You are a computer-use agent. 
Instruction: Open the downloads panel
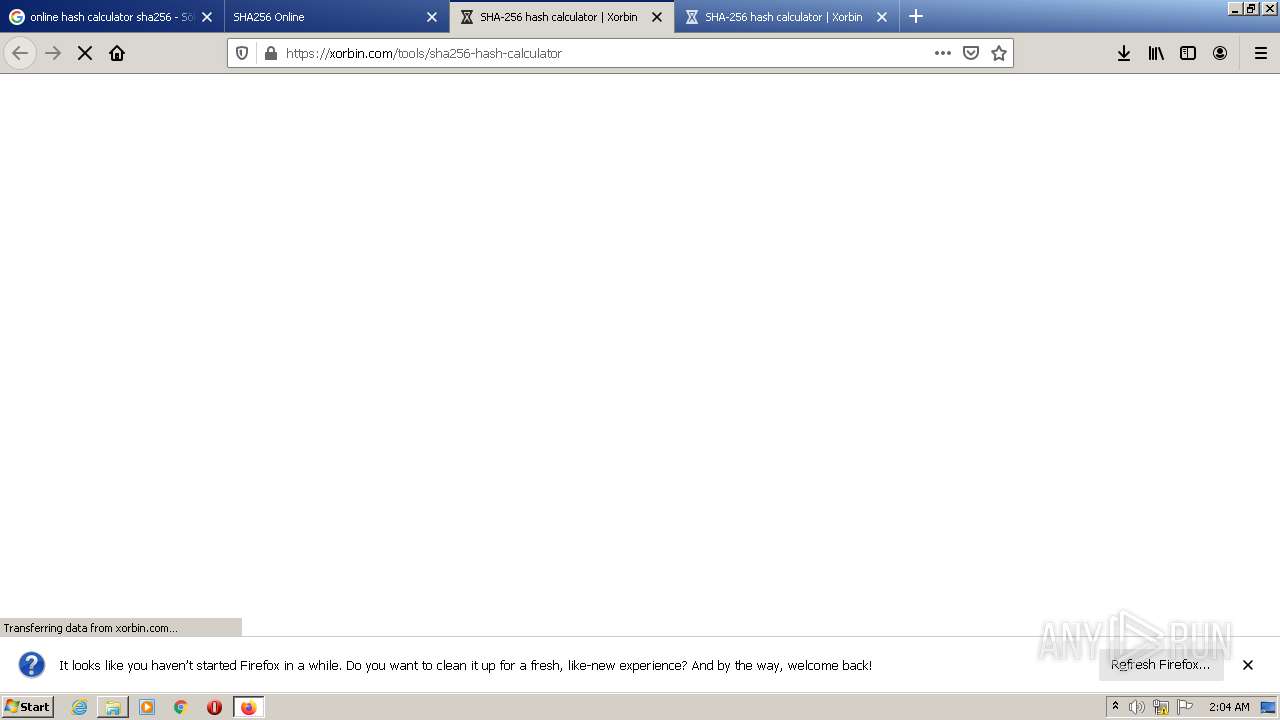(1124, 53)
